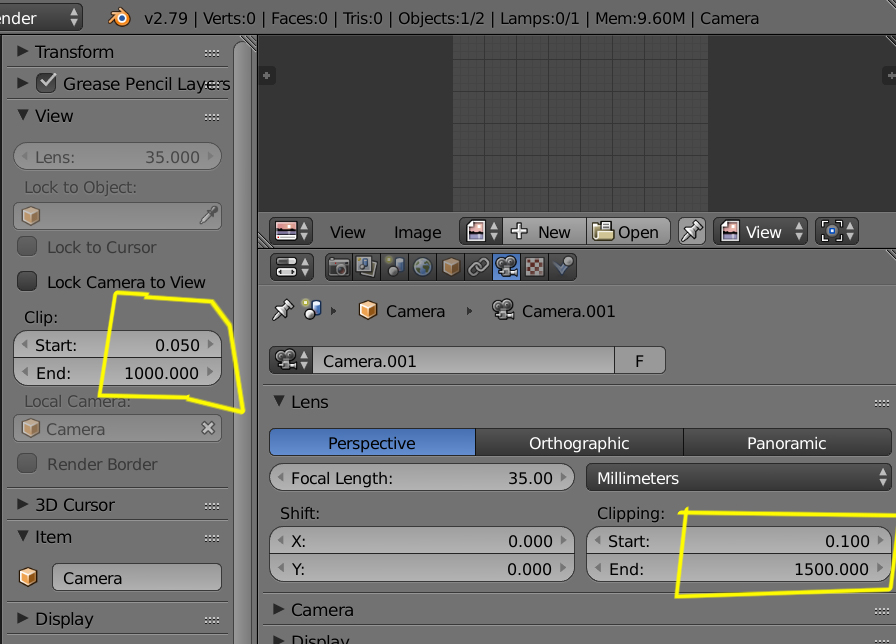The image size is (896, 644).
Task: Adjust the View Clip Start 0.050 field
Action: (117, 345)
